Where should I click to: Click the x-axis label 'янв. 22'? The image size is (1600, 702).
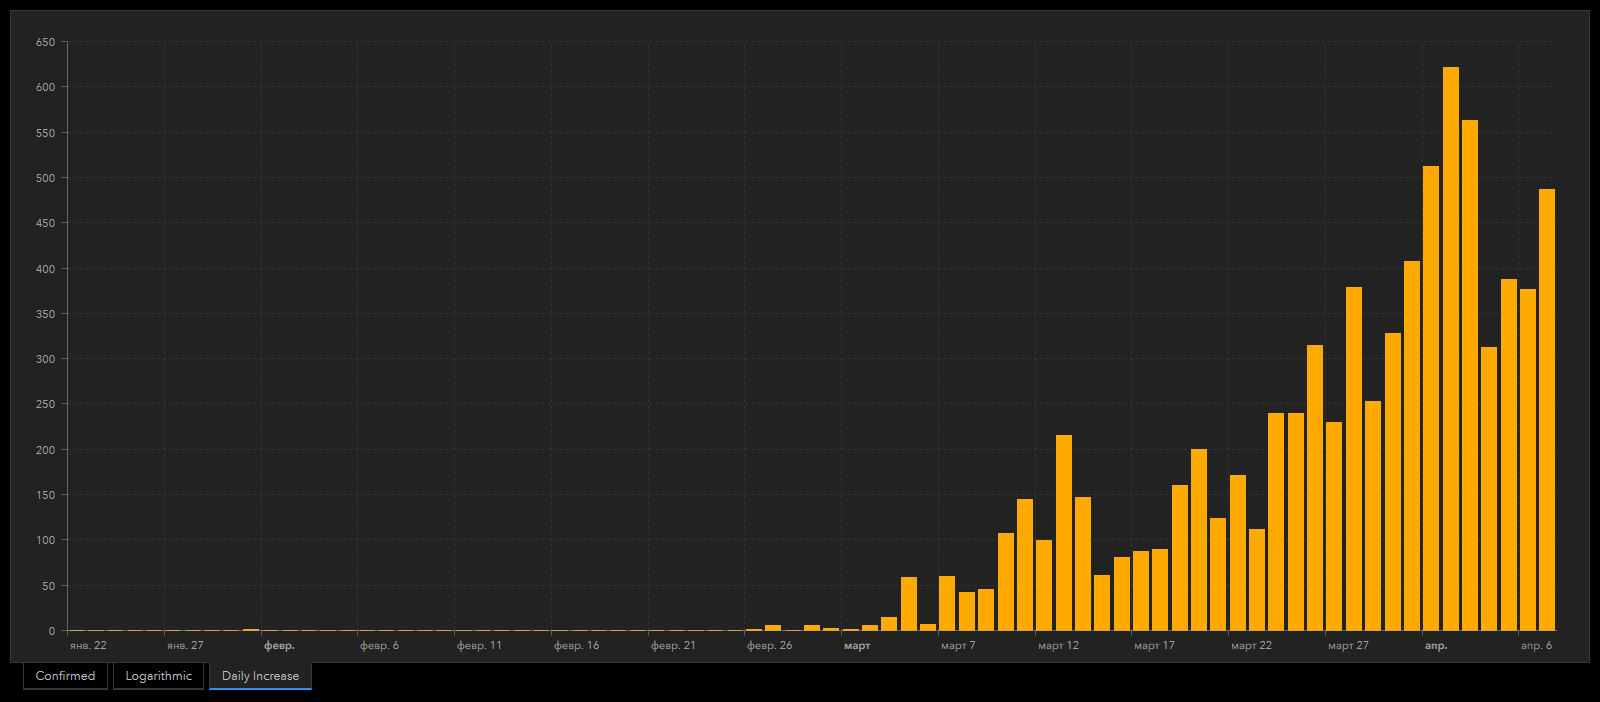[x=88, y=646]
